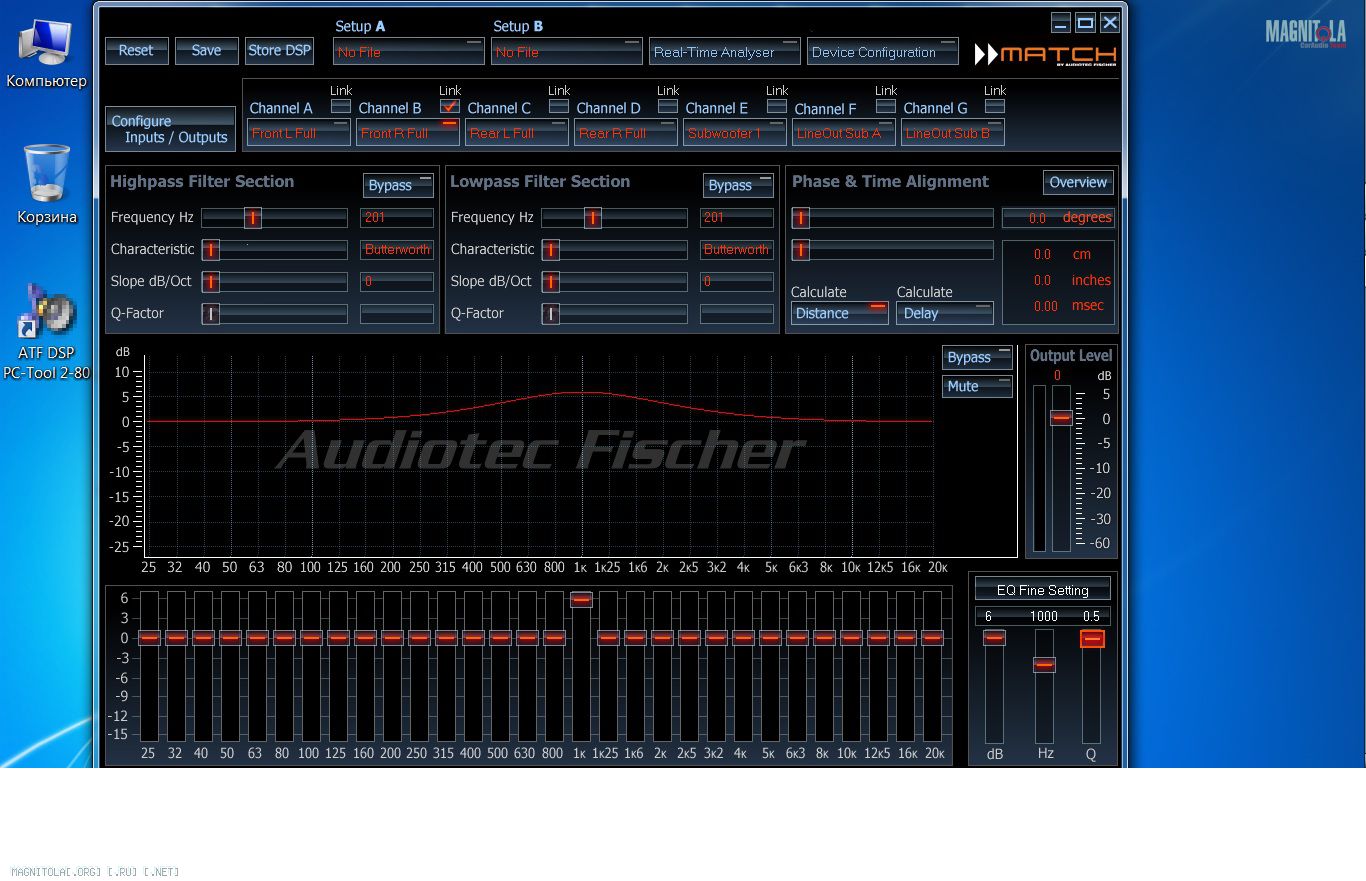Screen dimensions: 1366x881
Task: Click the fine setting Q fader
Action: coord(1092,638)
